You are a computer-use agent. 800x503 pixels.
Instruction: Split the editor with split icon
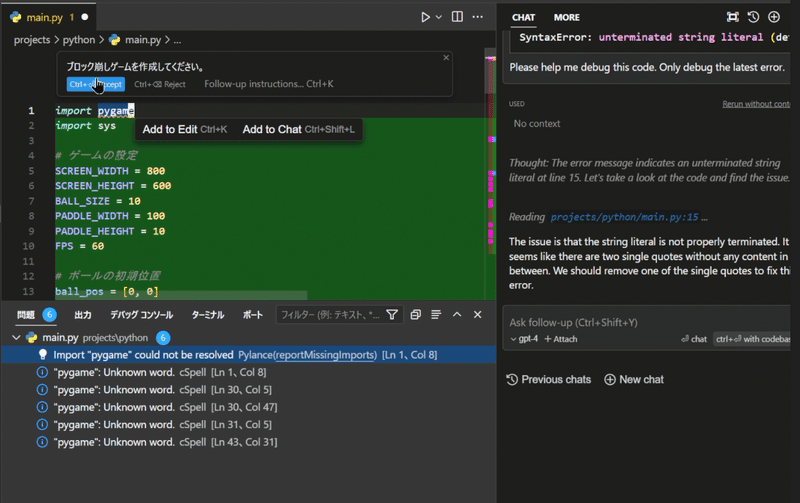[458, 17]
